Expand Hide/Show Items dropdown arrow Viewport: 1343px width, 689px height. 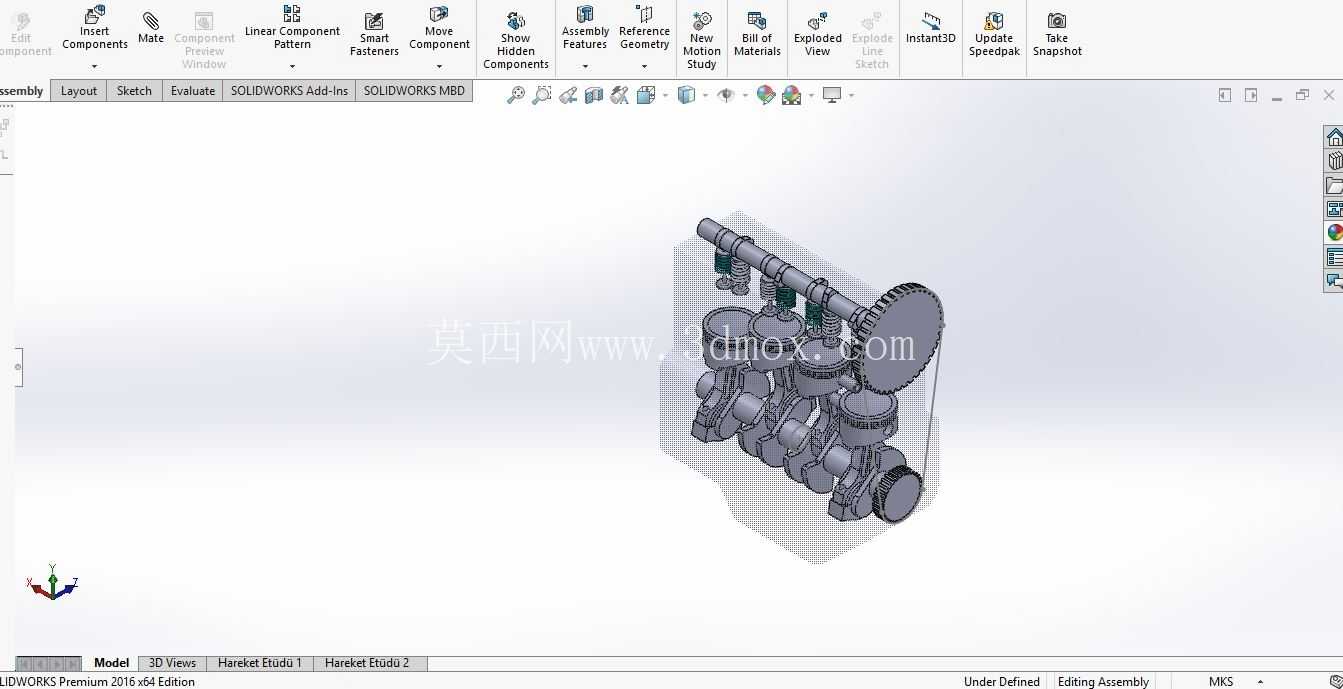(745, 96)
